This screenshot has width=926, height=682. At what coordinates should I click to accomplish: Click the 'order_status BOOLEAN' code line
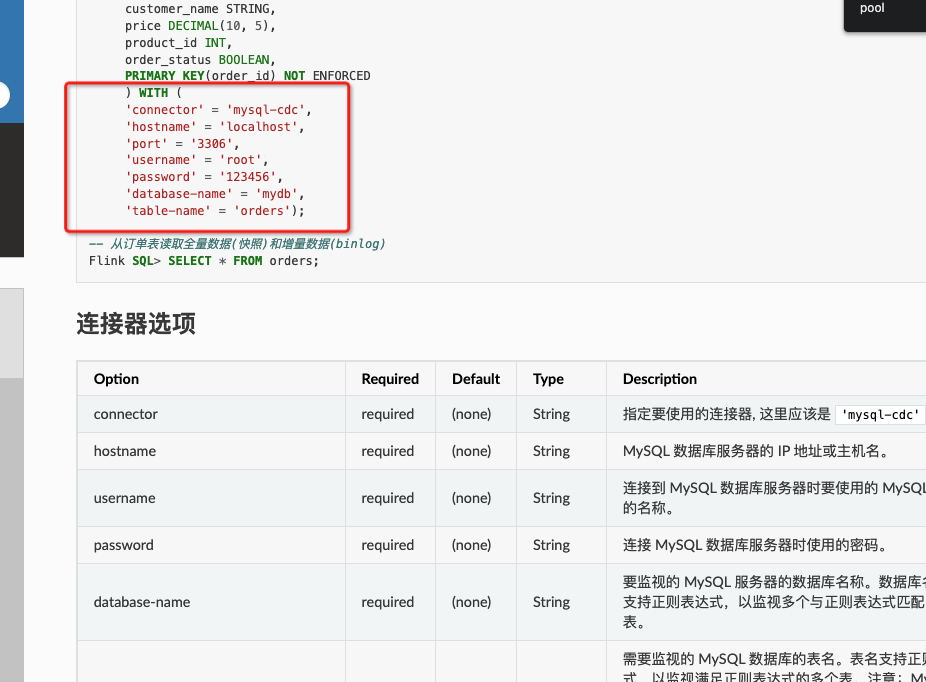(x=200, y=60)
